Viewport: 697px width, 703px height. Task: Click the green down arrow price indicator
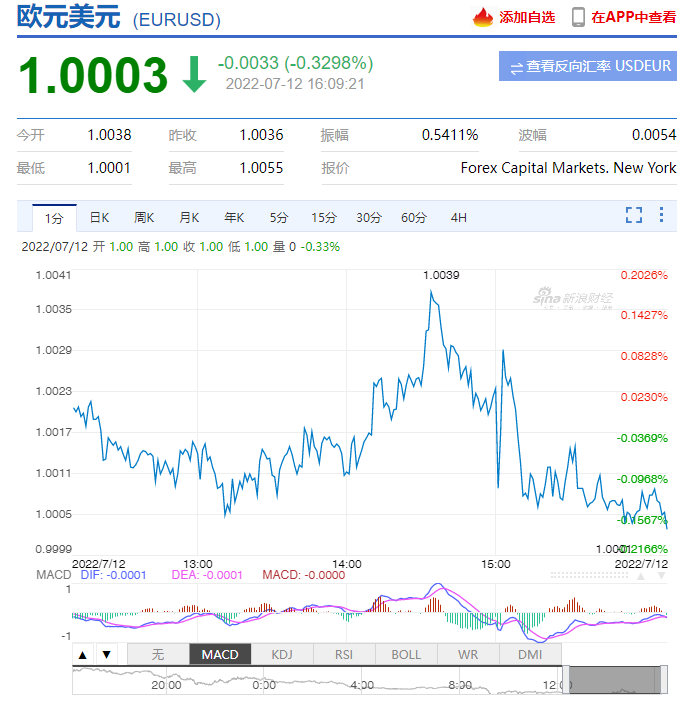click(x=193, y=74)
